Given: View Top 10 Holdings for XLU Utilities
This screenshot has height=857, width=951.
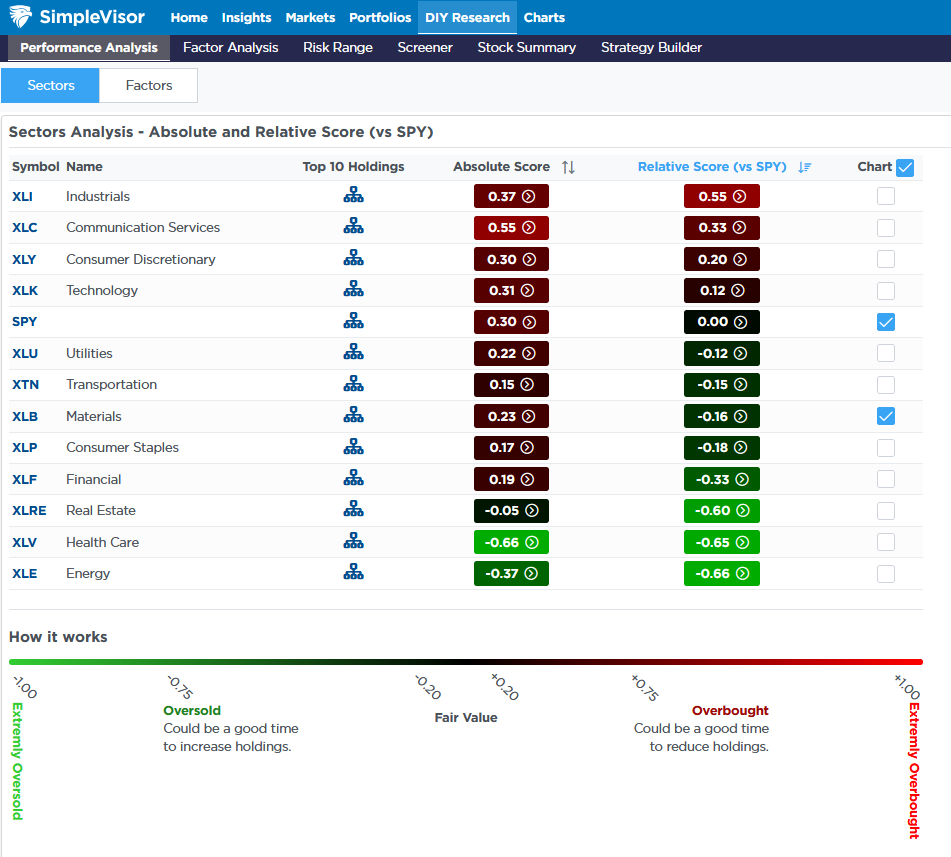Looking at the screenshot, I should click(353, 352).
